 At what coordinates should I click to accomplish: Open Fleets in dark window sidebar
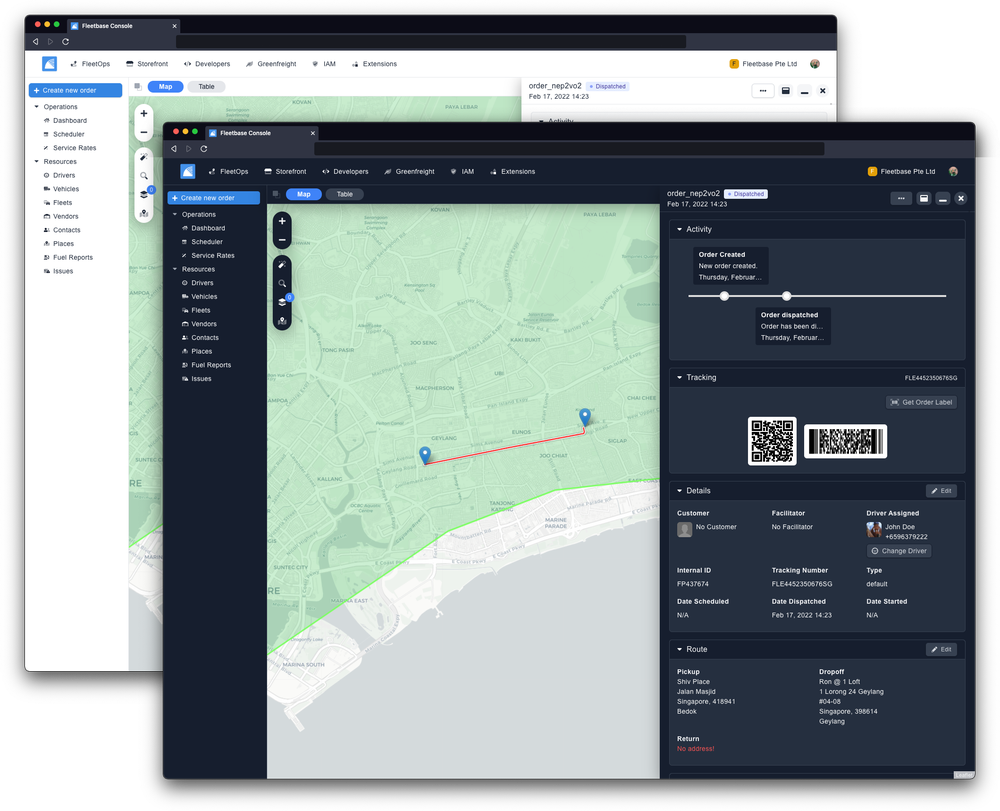[196, 311]
